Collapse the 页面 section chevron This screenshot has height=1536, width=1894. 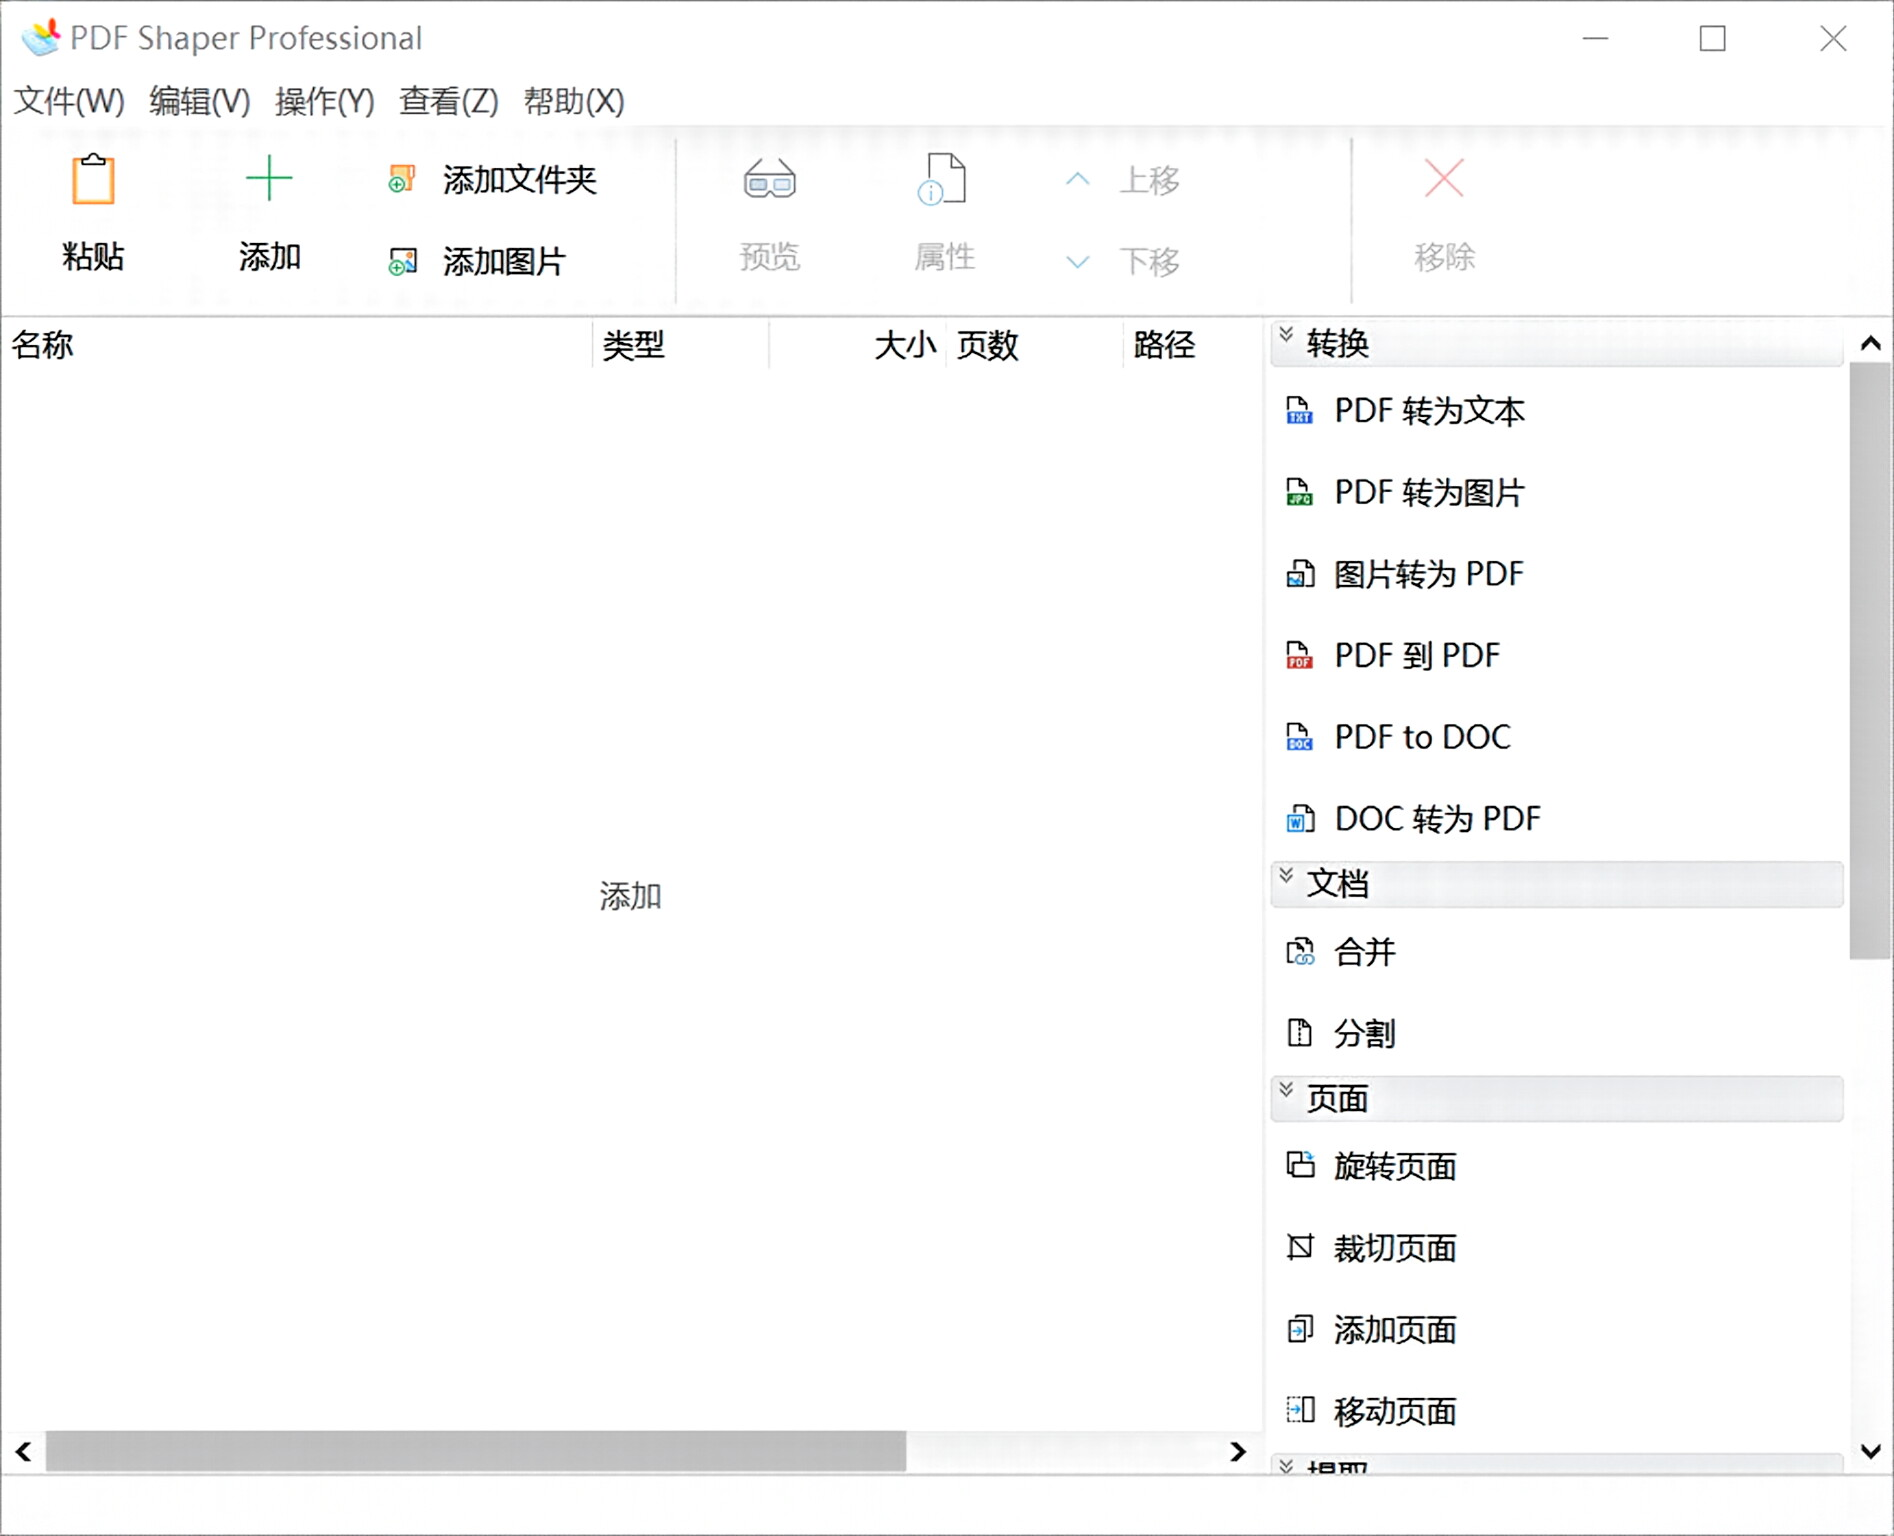(x=1287, y=1090)
